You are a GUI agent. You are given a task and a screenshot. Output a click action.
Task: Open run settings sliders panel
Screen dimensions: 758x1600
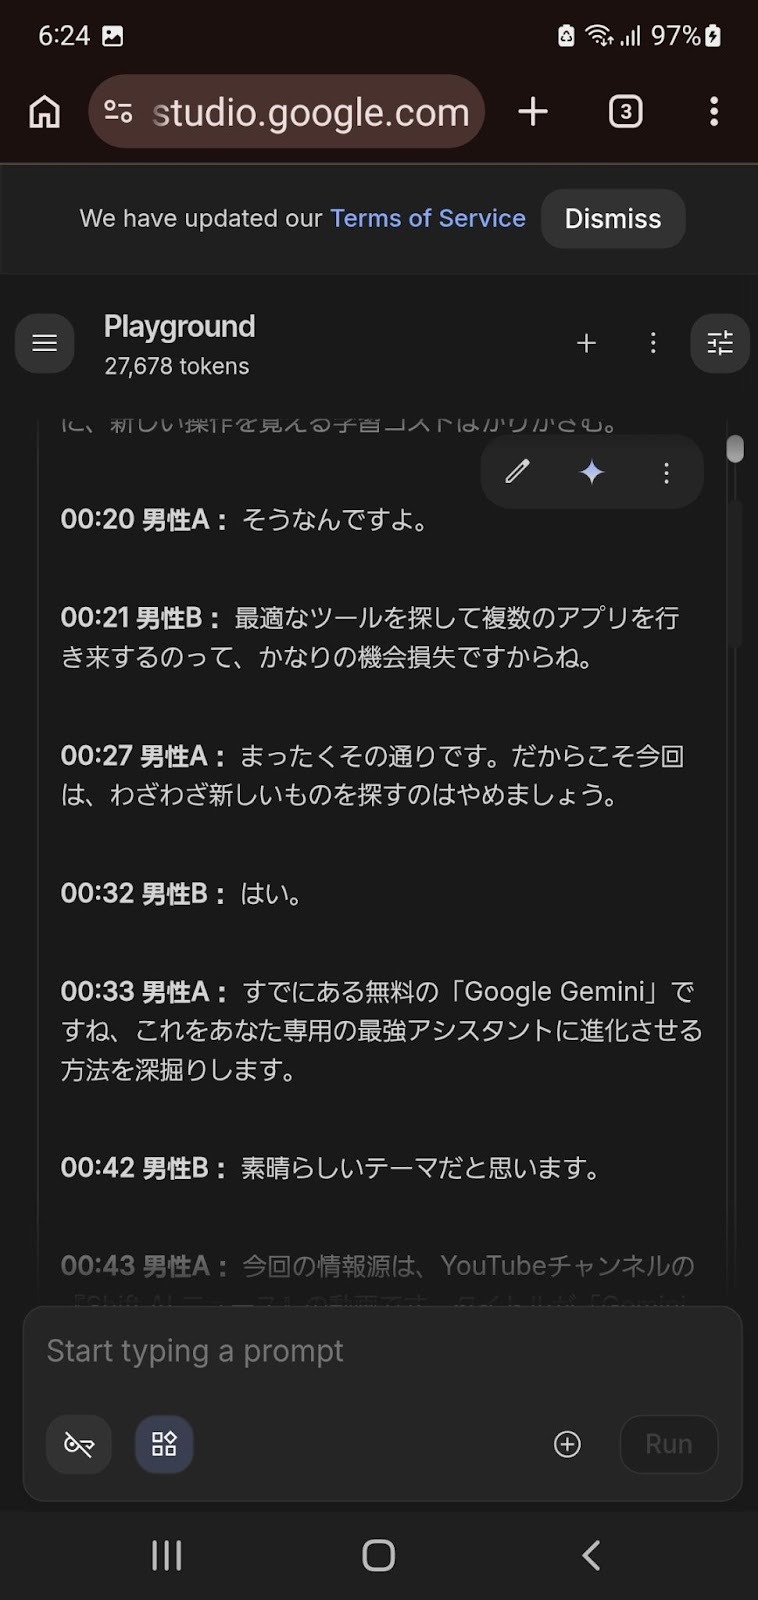pos(720,343)
